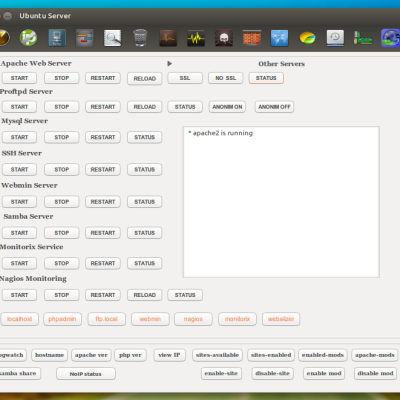The image size is (400, 400).
Task: Click the Apache SSL button
Action: [185, 78]
